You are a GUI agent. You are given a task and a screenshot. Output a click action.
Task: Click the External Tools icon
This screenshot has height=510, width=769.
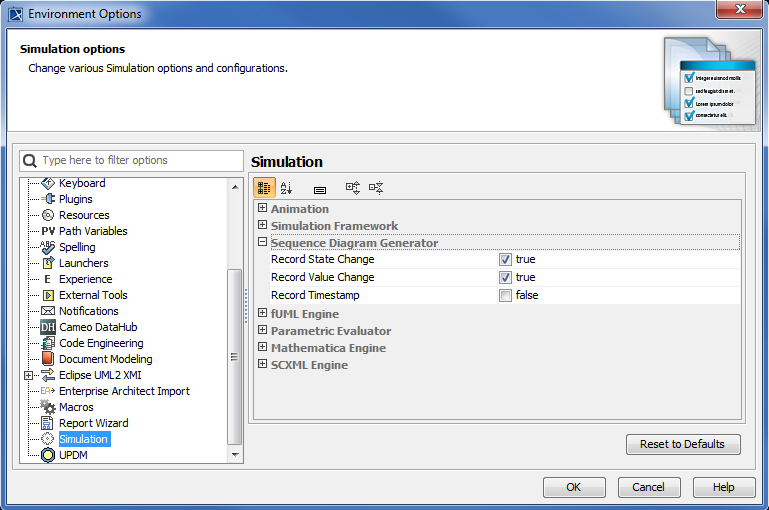48,295
